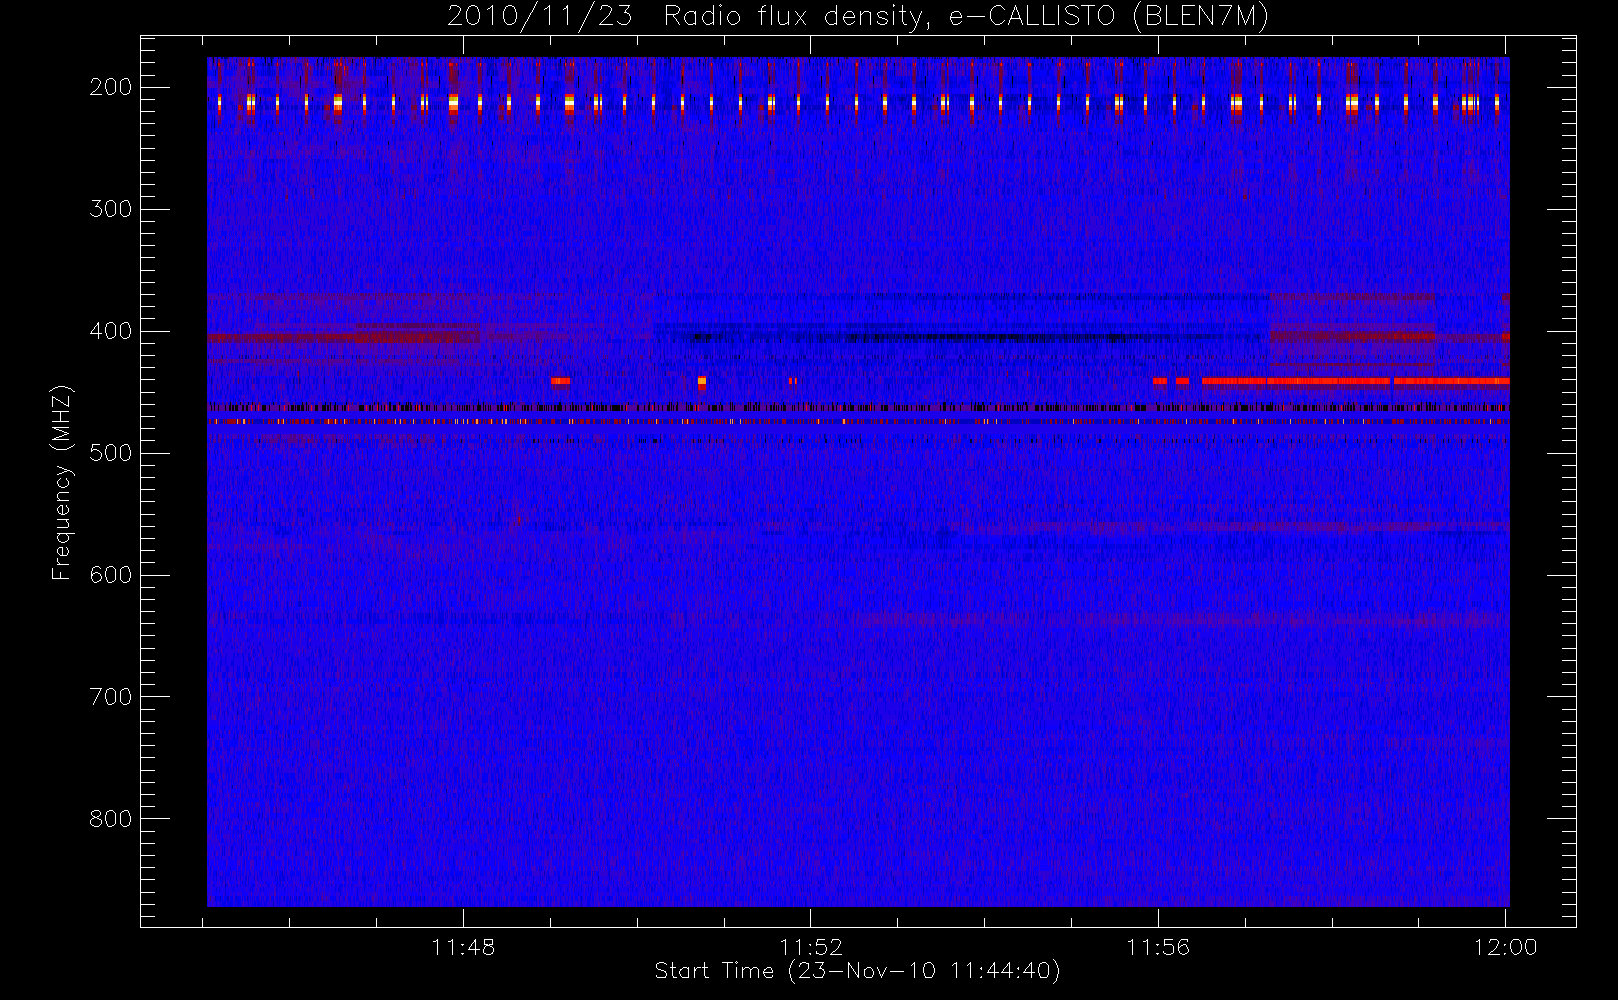
Task: Click the 11:48 time tick label
Action: coord(464,947)
